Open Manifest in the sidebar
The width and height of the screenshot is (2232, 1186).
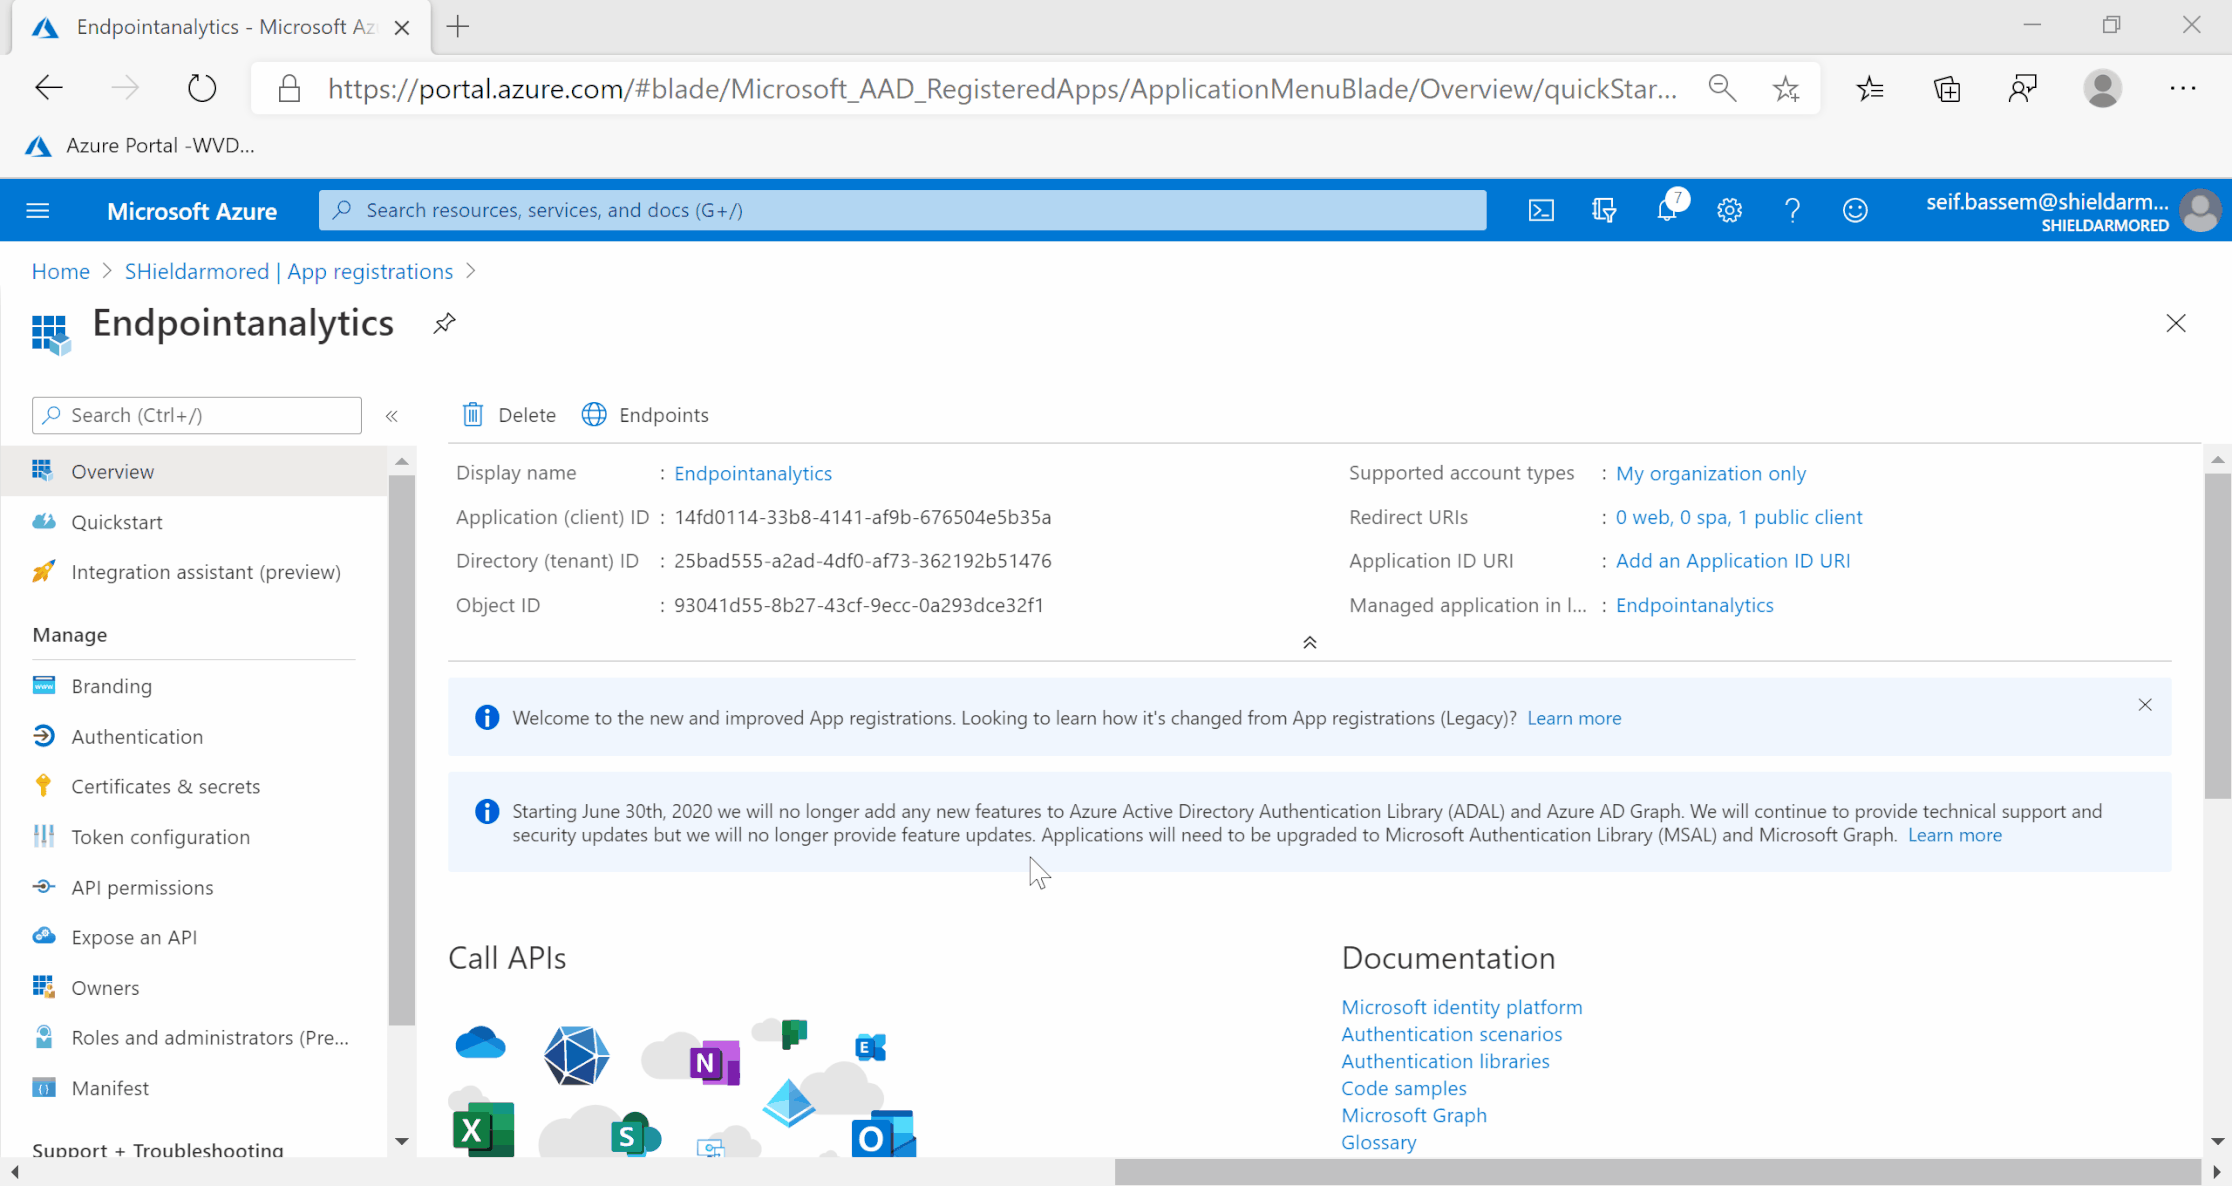point(110,1088)
